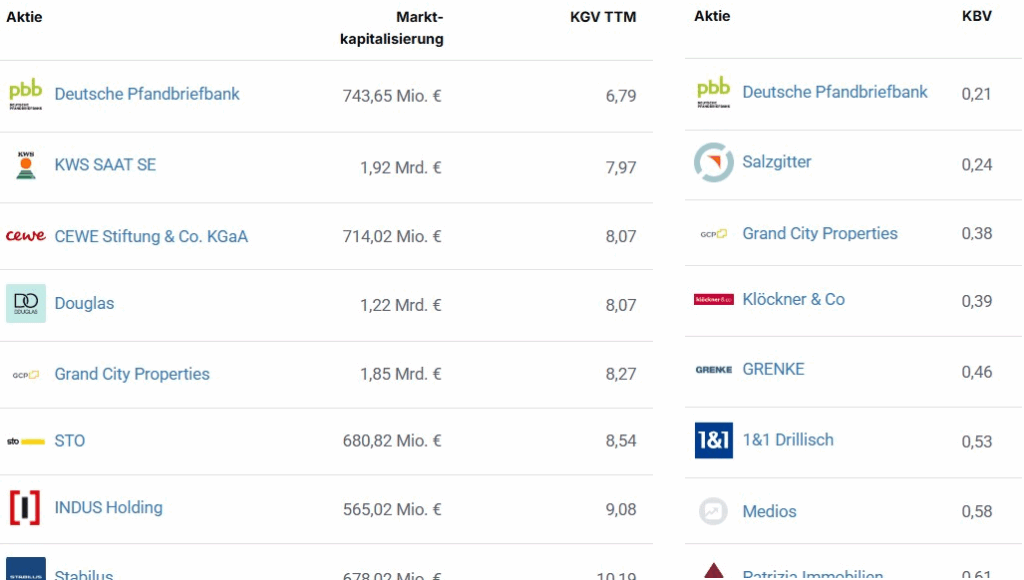Go to the Douglas stock page

point(84,303)
